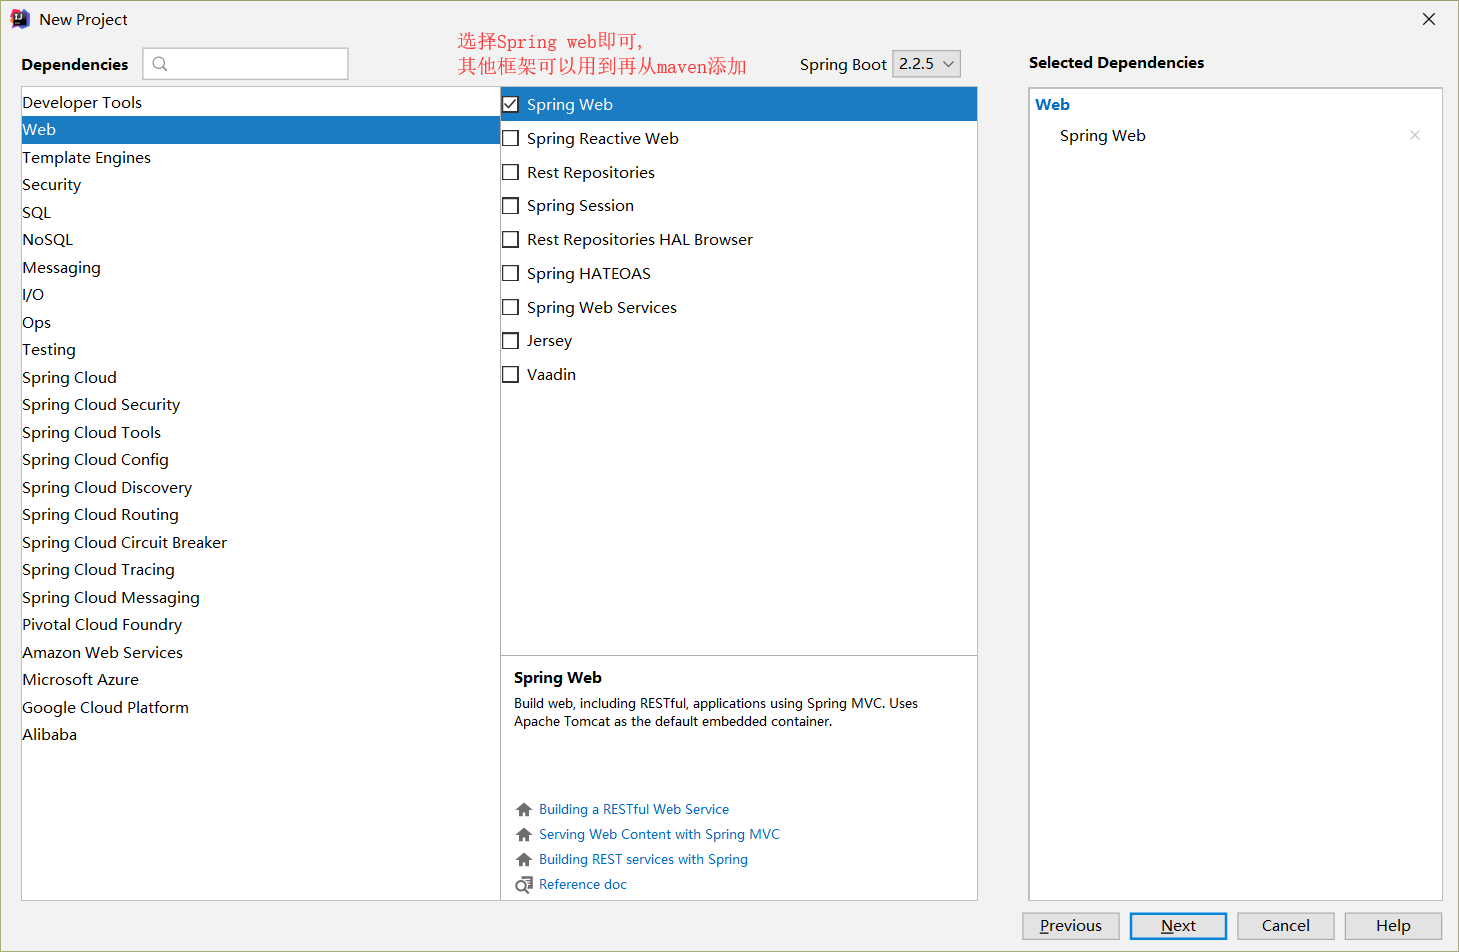Open the Template Engines category
Image resolution: width=1459 pixels, height=952 pixels.
point(260,157)
